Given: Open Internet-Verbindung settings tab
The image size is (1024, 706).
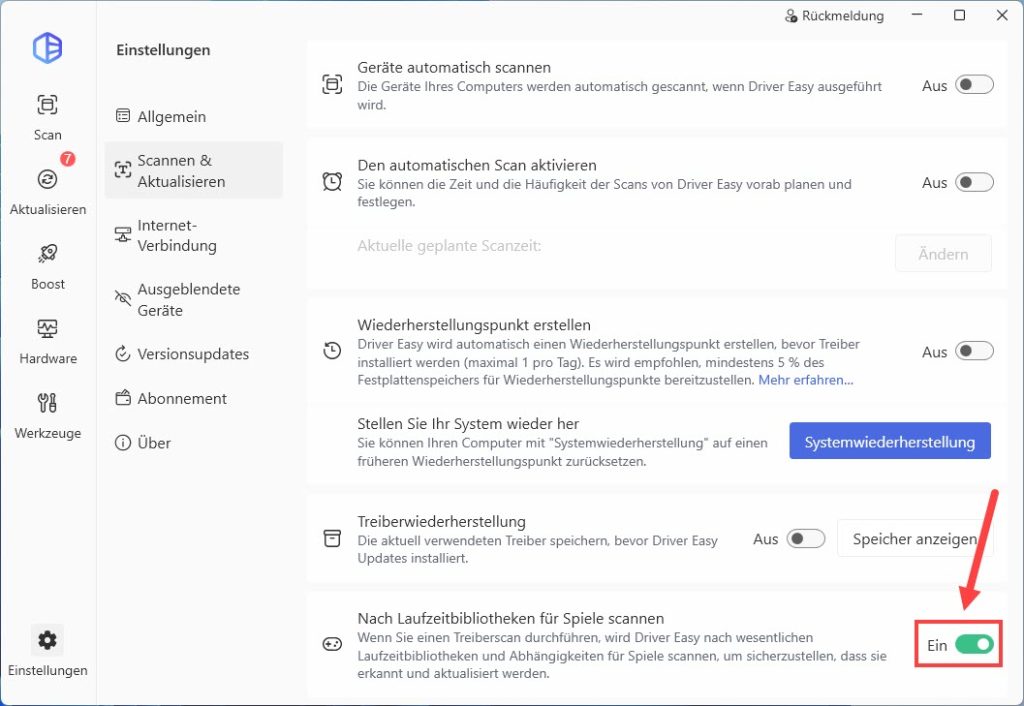Looking at the screenshot, I should tap(193, 235).
